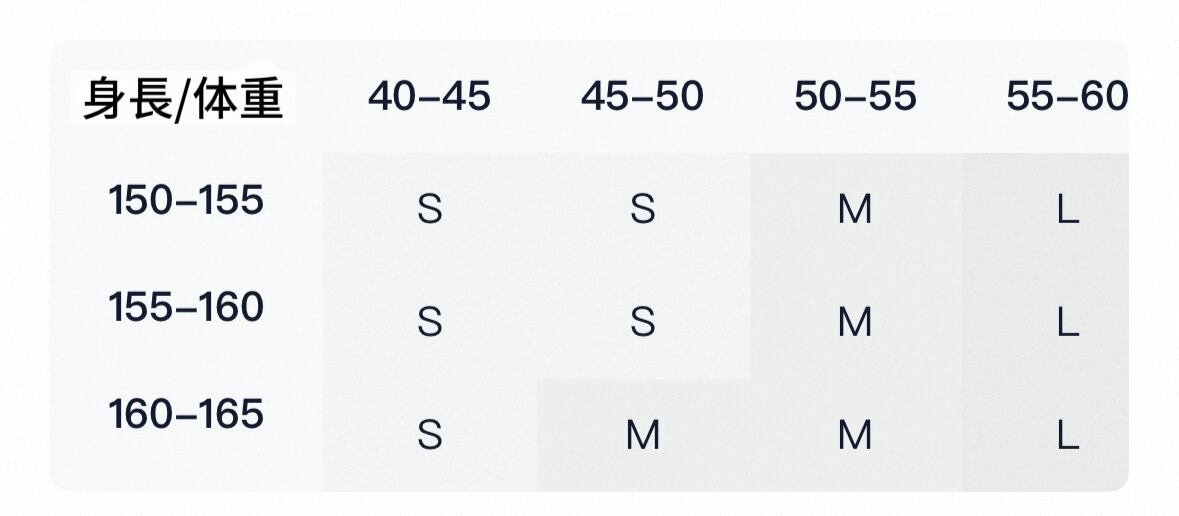Click the 50–55 weight column header

(855, 97)
